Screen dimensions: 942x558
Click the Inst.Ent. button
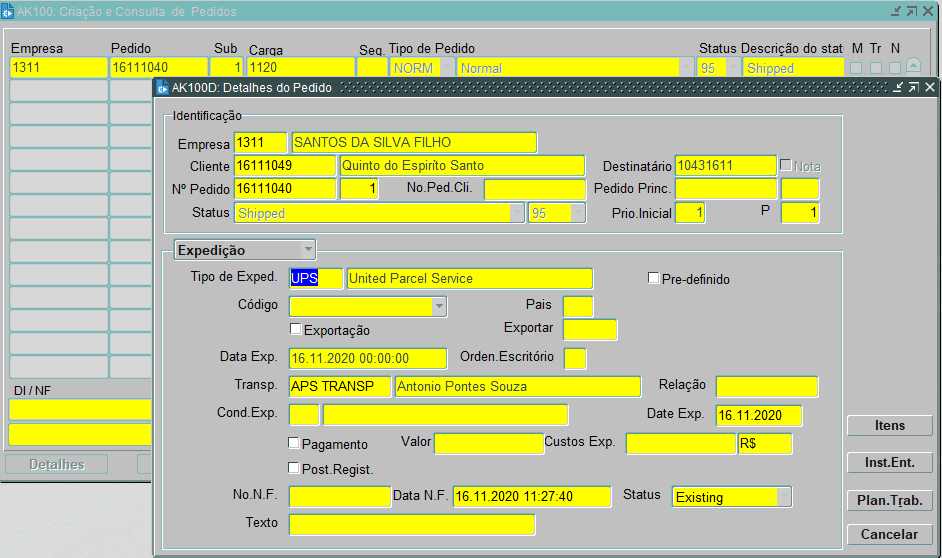pos(889,462)
